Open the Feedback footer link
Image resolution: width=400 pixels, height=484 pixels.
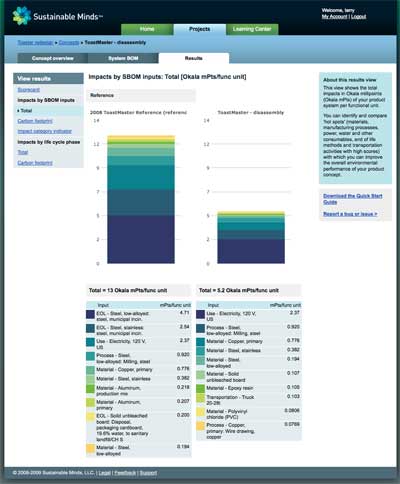125,473
